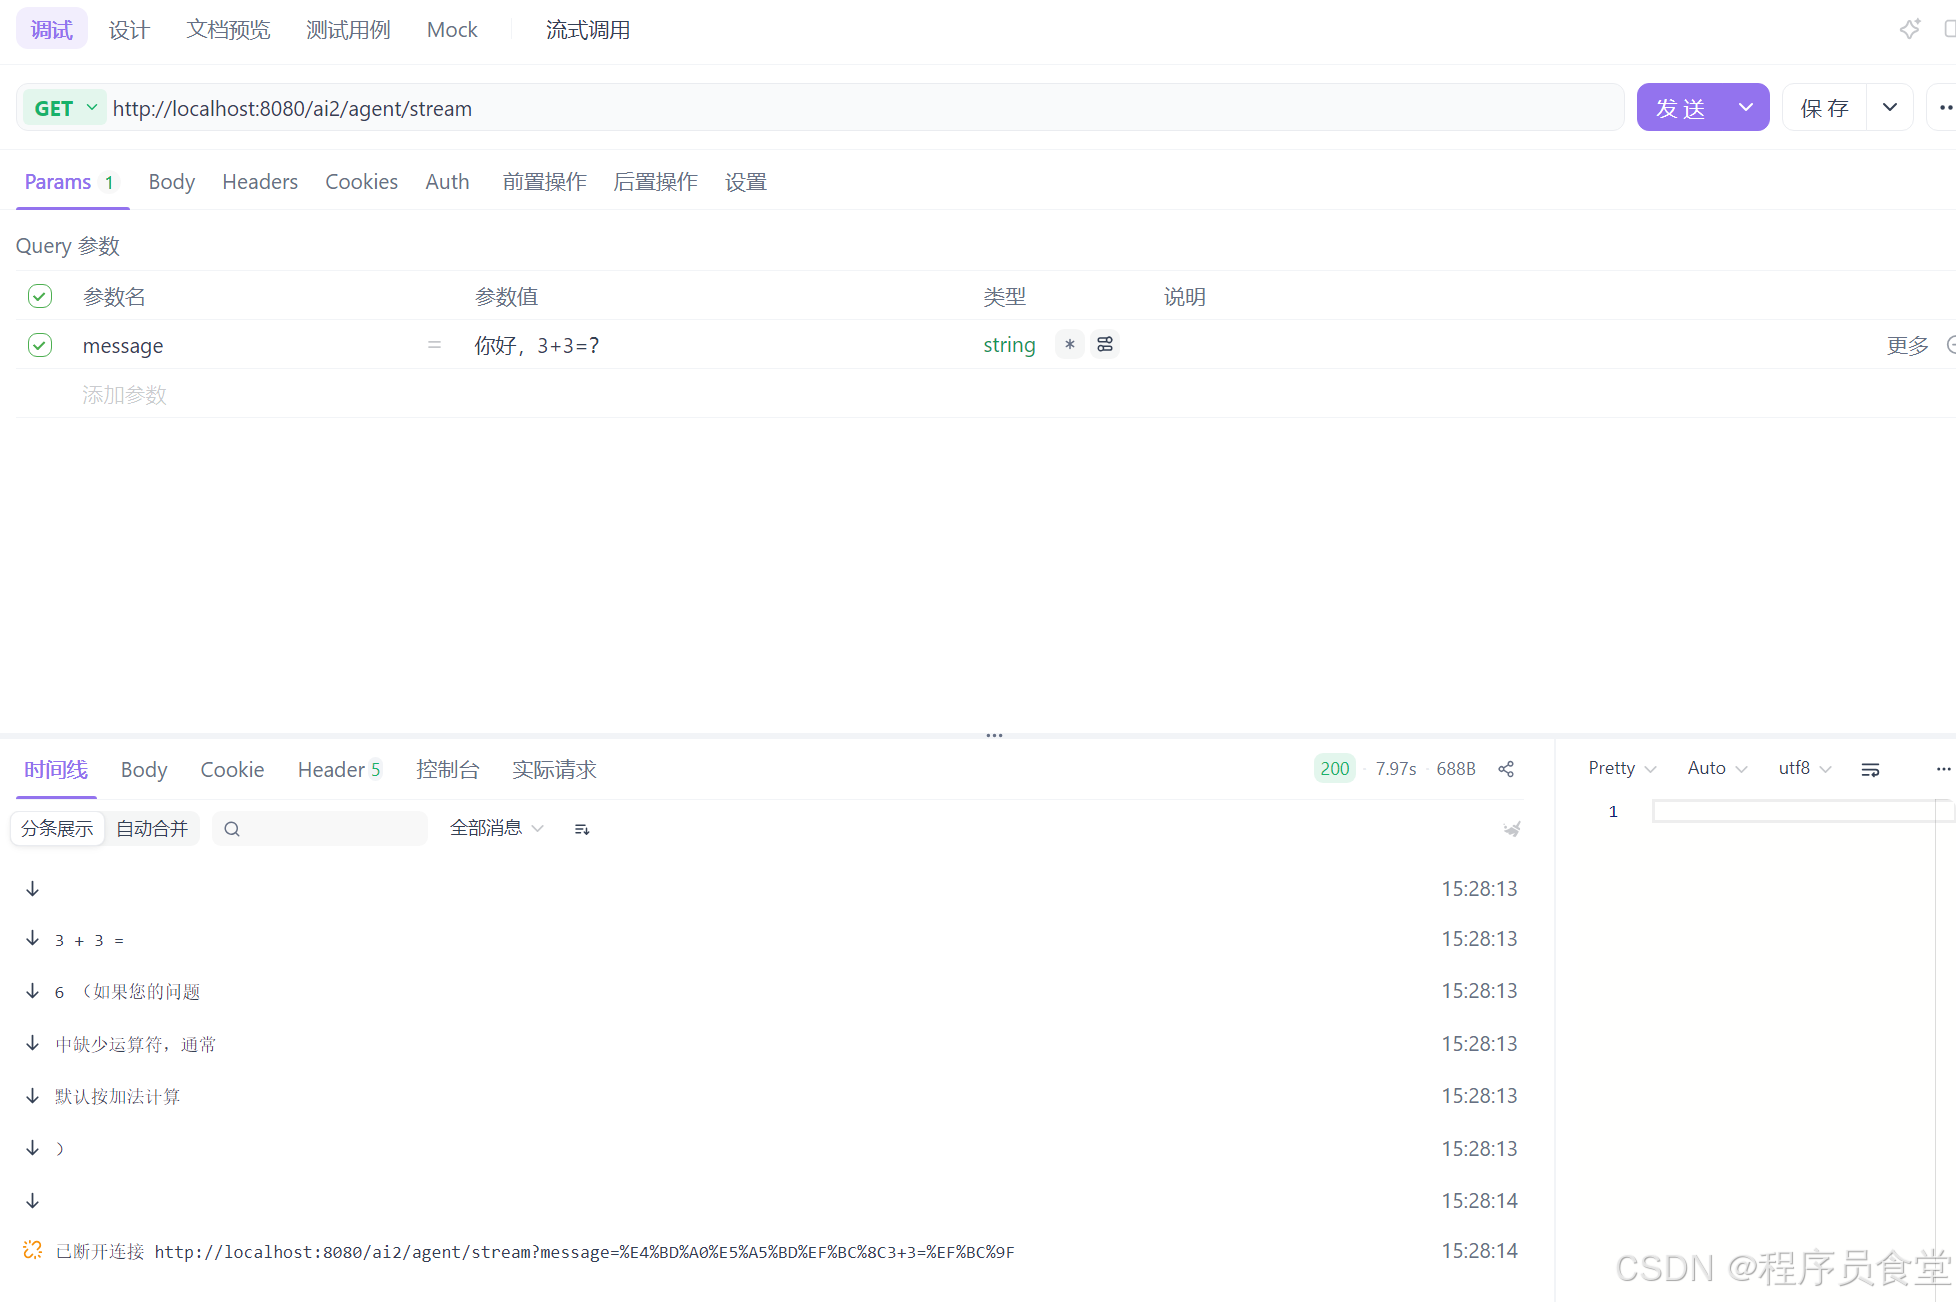Switch to 自动合并 display mode
The image size is (1956, 1302).
(152, 829)
